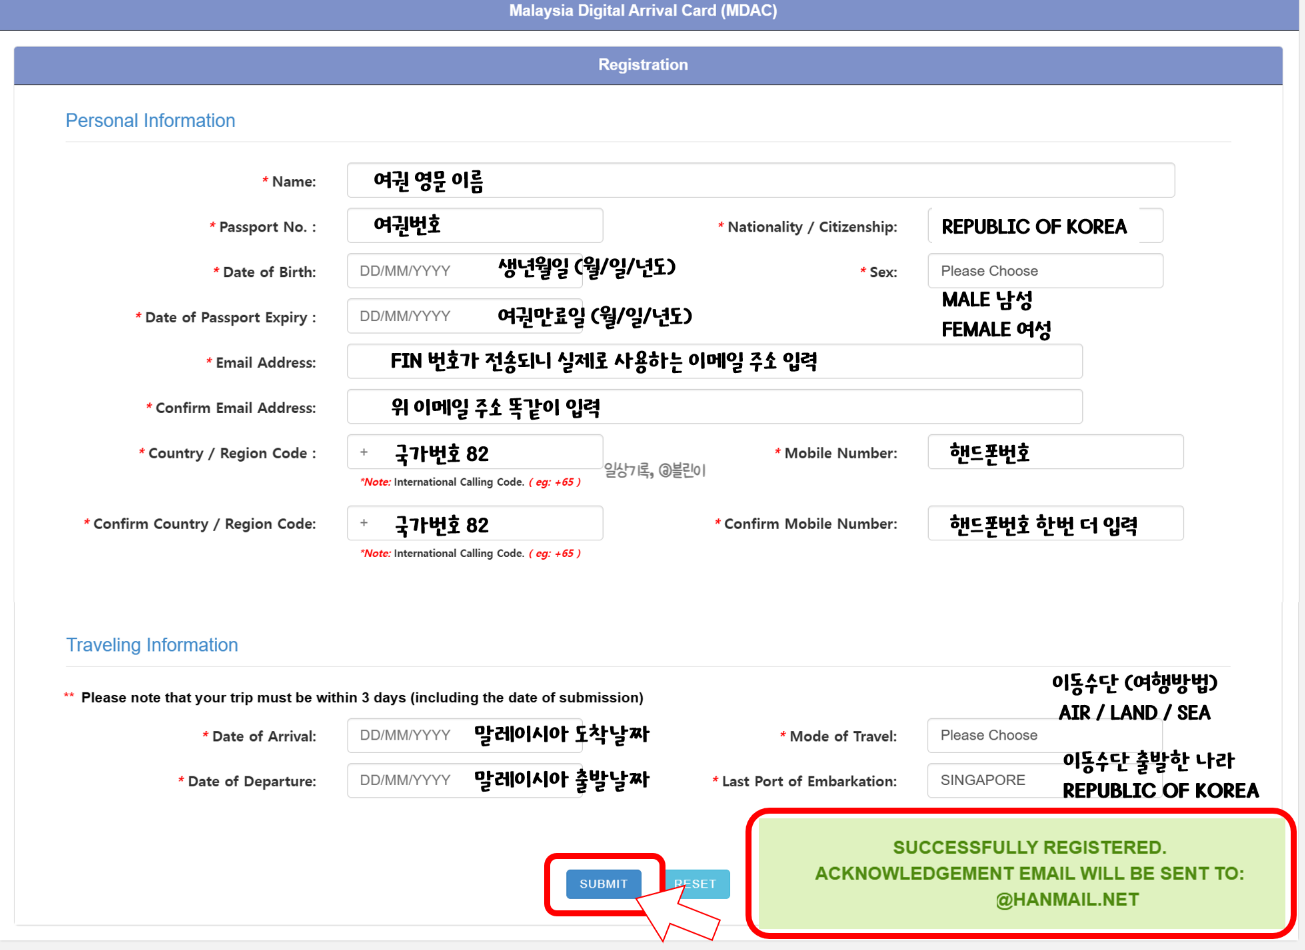
Task: Click the Mobile Number input field
Action: click(1055, 452)
